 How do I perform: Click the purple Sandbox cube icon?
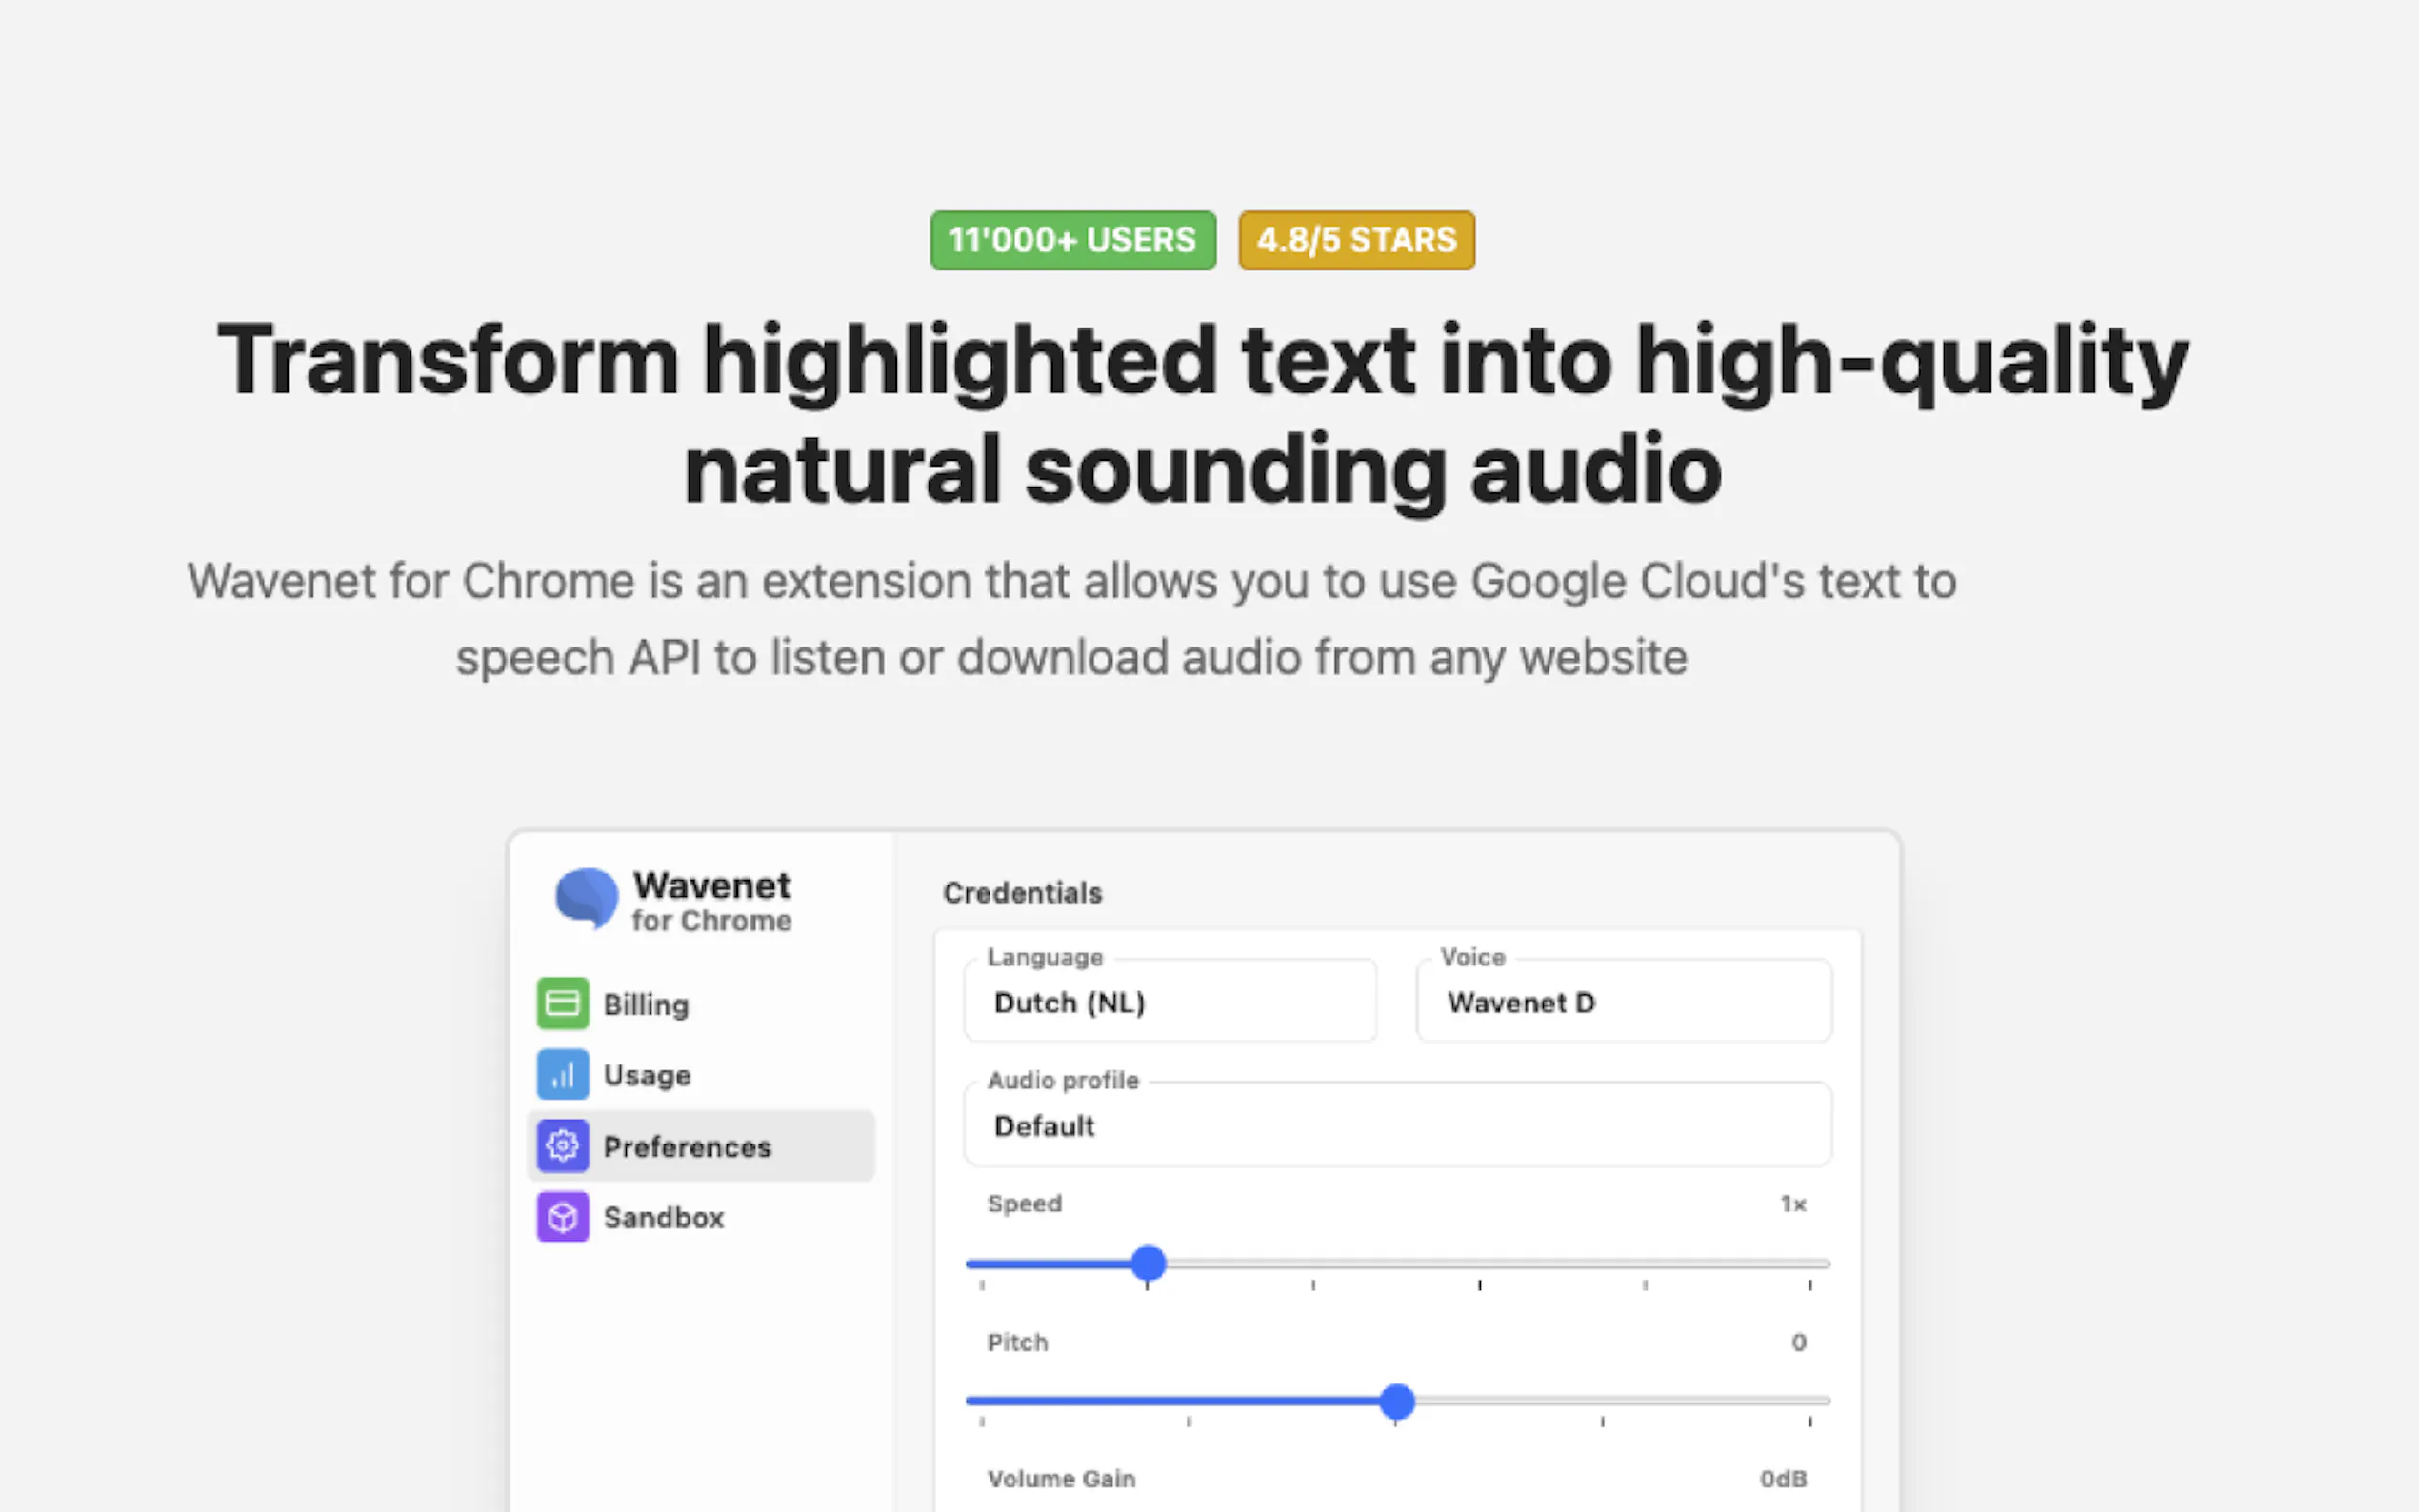coord(562,1216)
